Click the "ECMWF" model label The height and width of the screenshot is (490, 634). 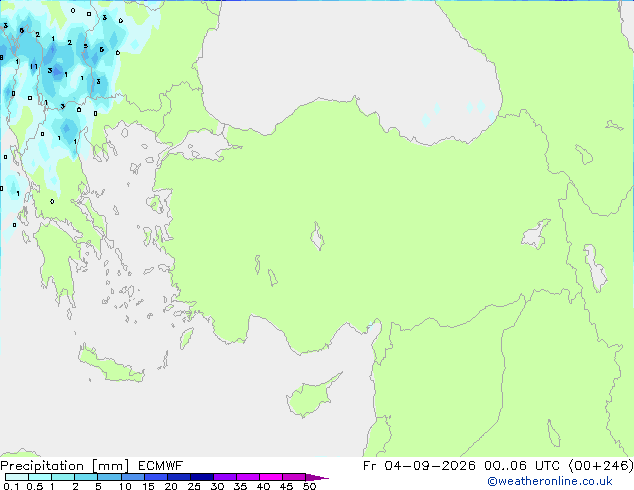tap(161, 466)
